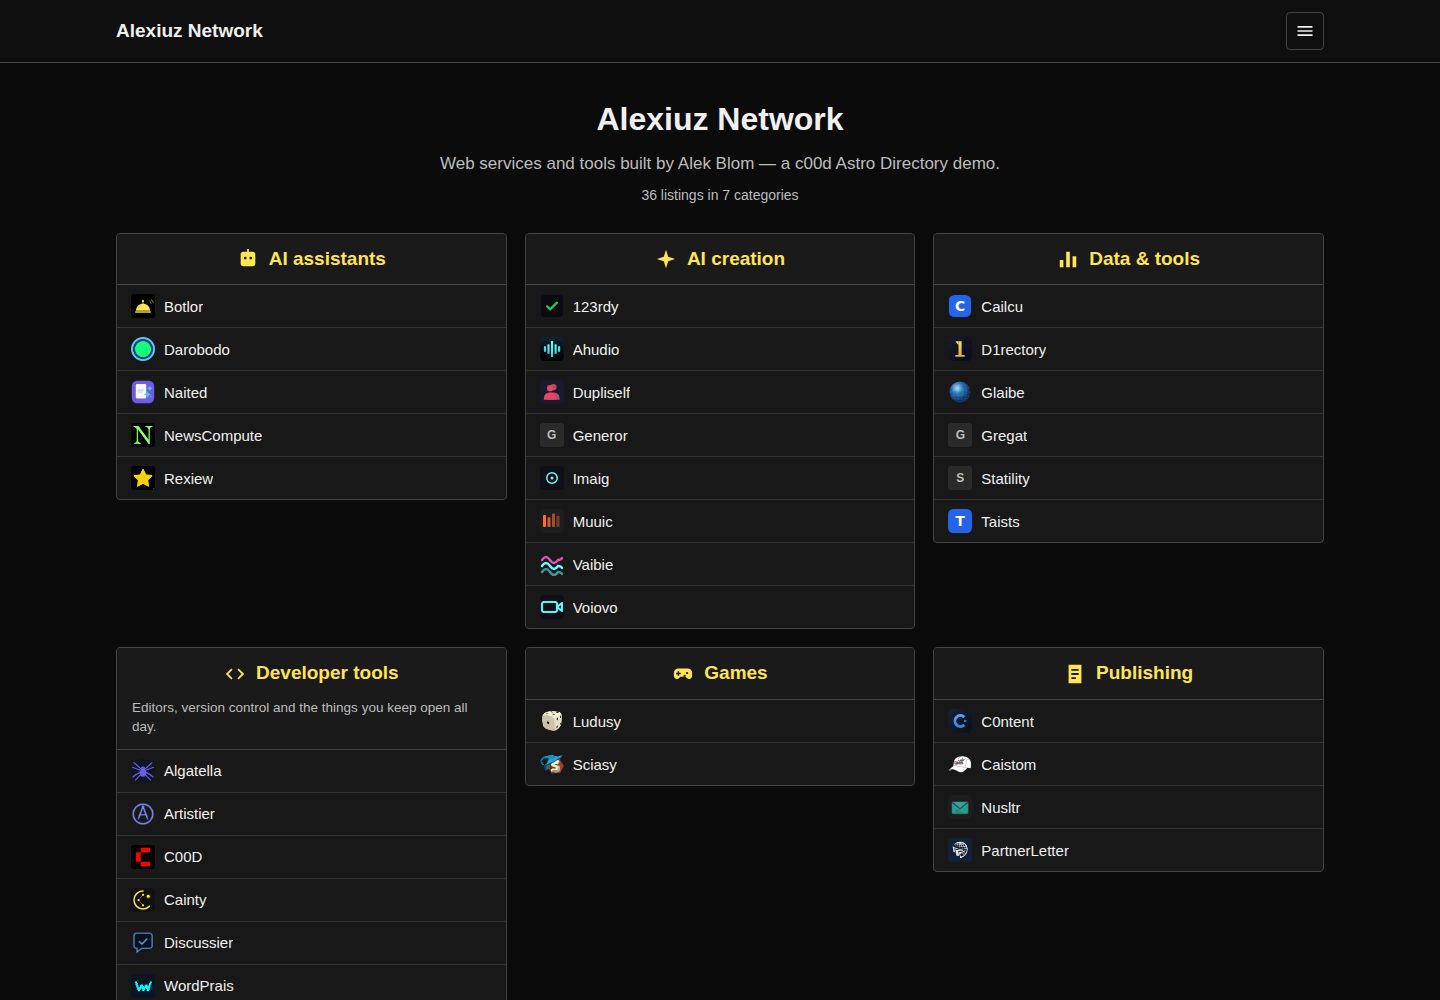Open the Generor listing
The image size is (1440, 1000).
point(720,435)
